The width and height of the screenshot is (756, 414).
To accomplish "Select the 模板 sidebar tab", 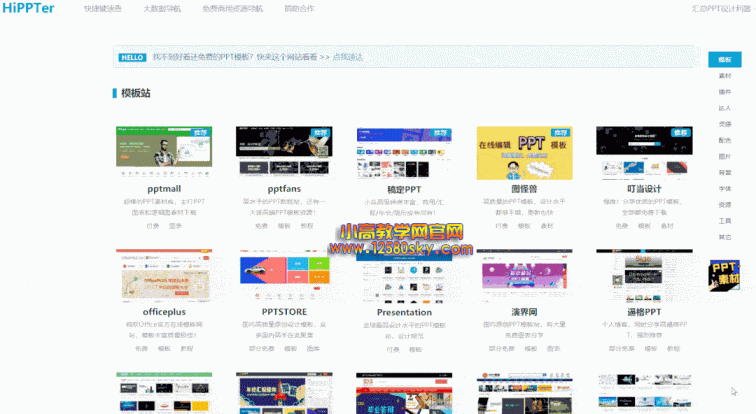I will 725,60.
